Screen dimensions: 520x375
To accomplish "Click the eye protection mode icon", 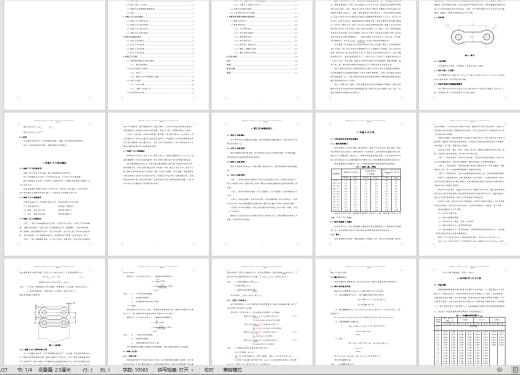I will coord(499,370).
